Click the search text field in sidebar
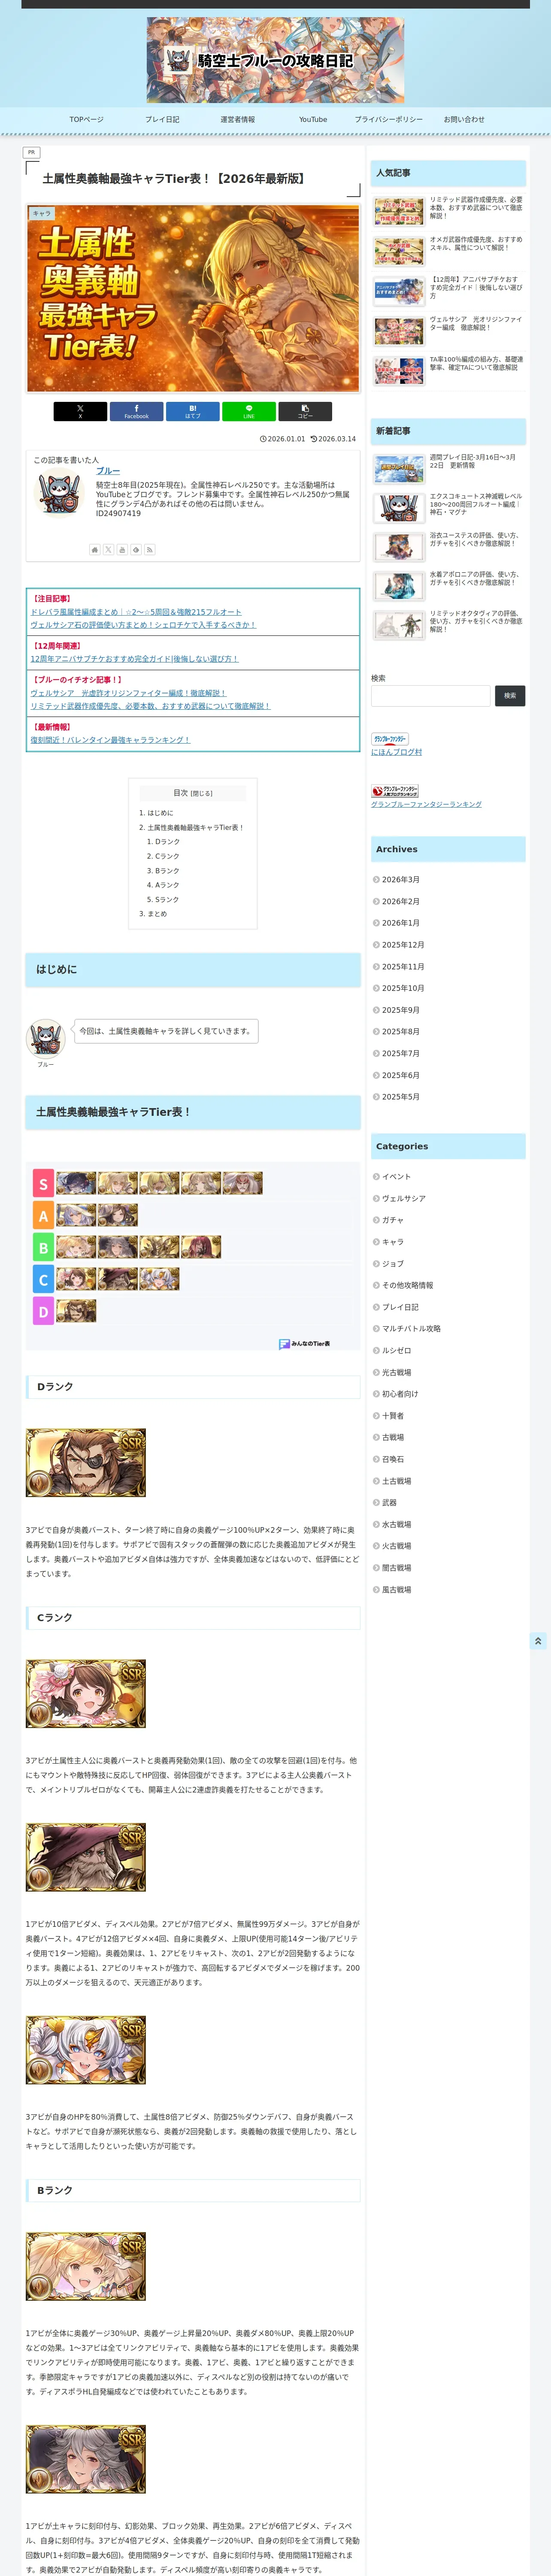551x2576 pixels. [x=431, y=696]
